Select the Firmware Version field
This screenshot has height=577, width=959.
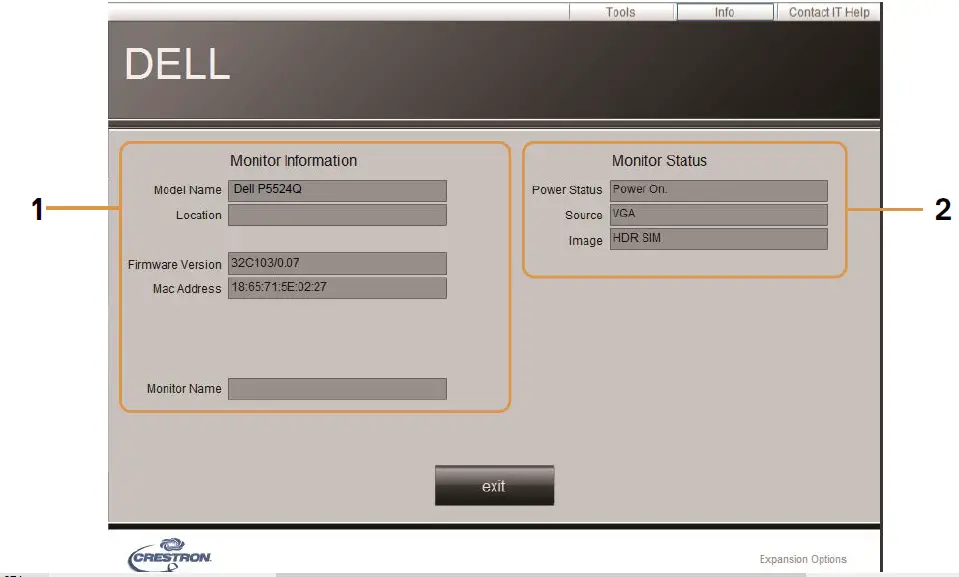(x=337, y=264)
